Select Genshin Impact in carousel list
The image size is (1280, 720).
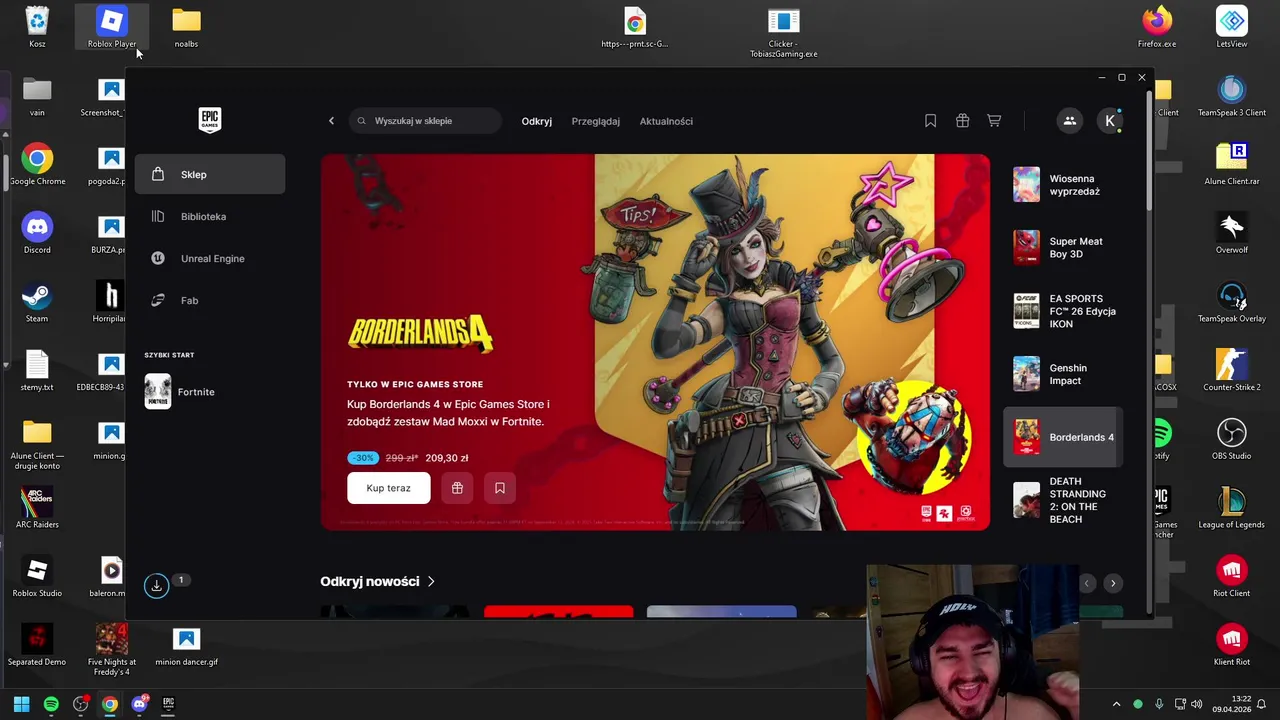pos(1063,374)
